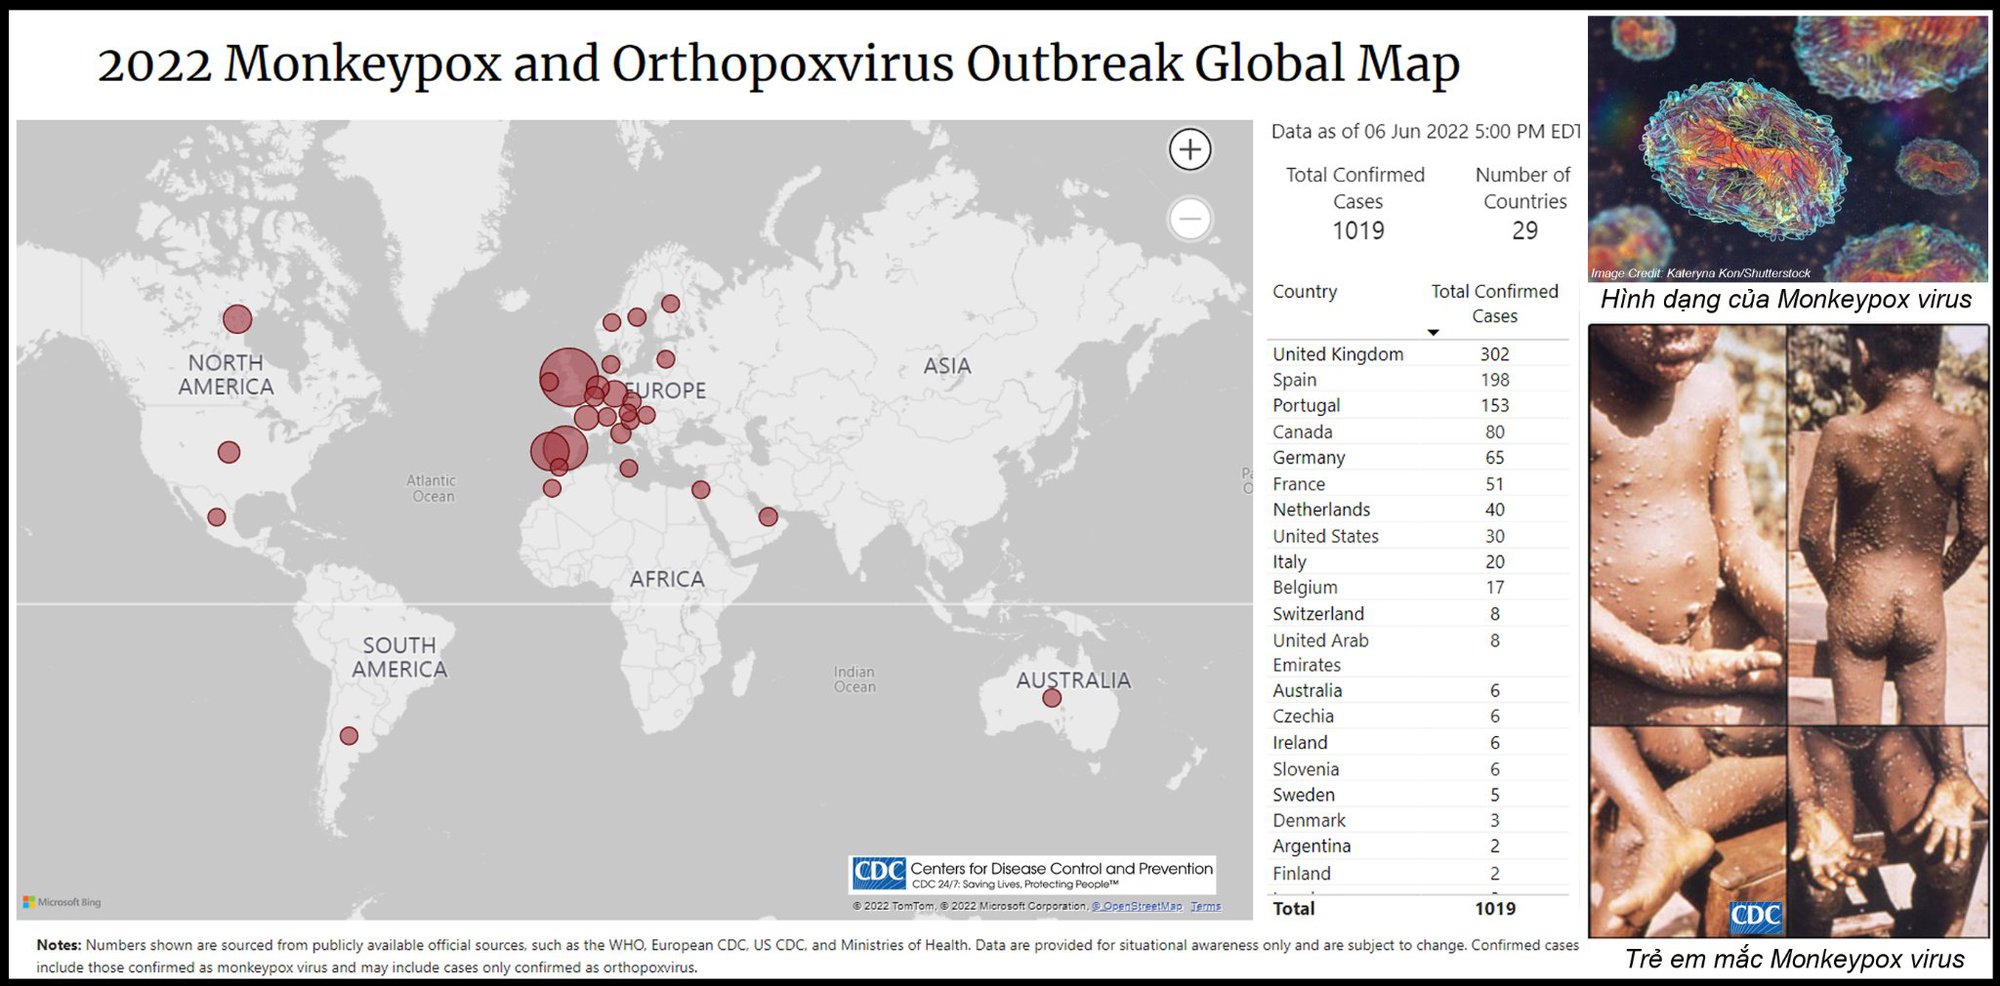Click the Microsoft Bing logo

pyautogui.click(x=62, y=902)
